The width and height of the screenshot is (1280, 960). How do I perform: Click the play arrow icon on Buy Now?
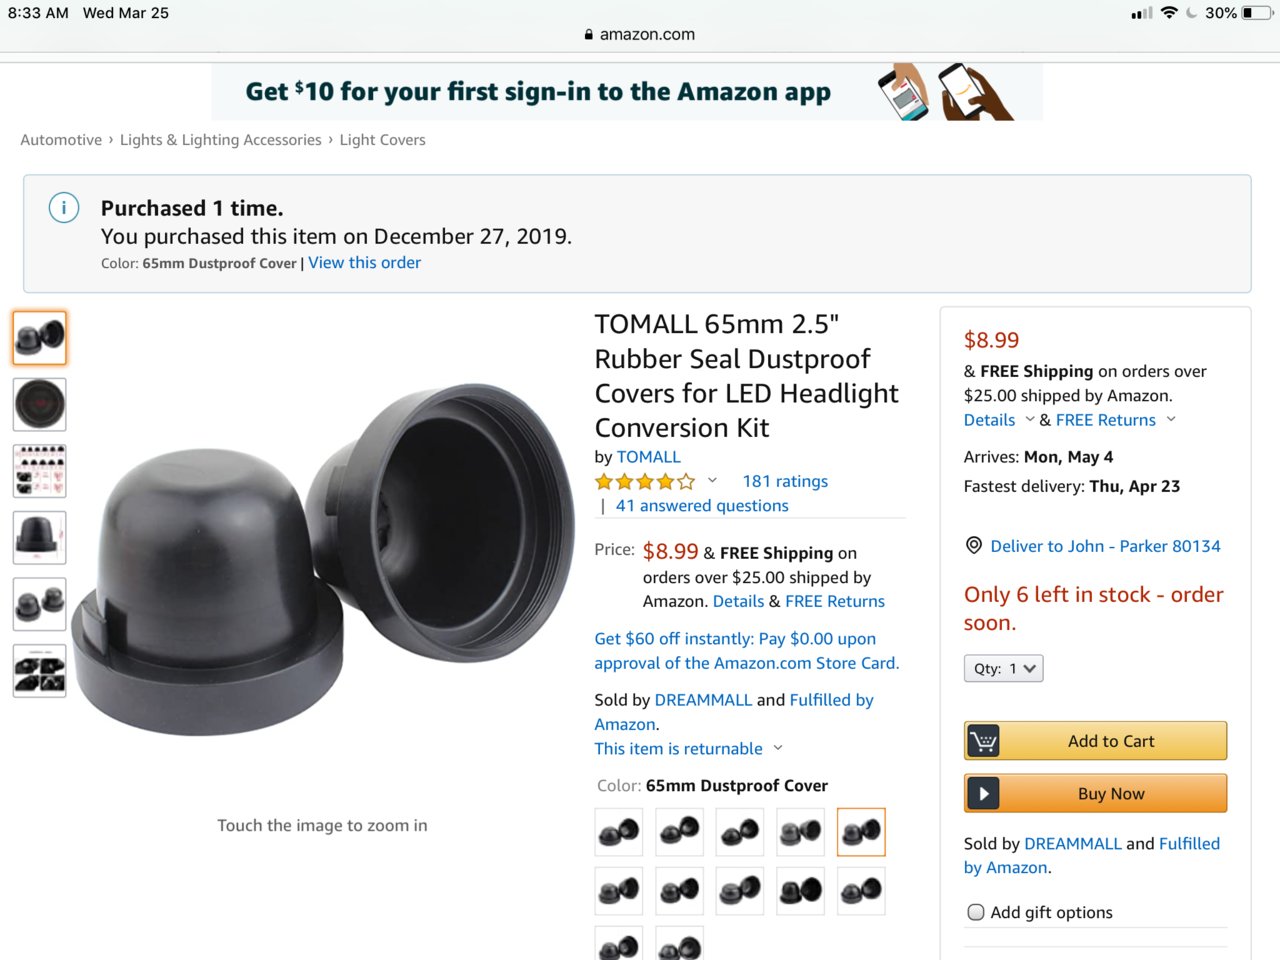983,793
